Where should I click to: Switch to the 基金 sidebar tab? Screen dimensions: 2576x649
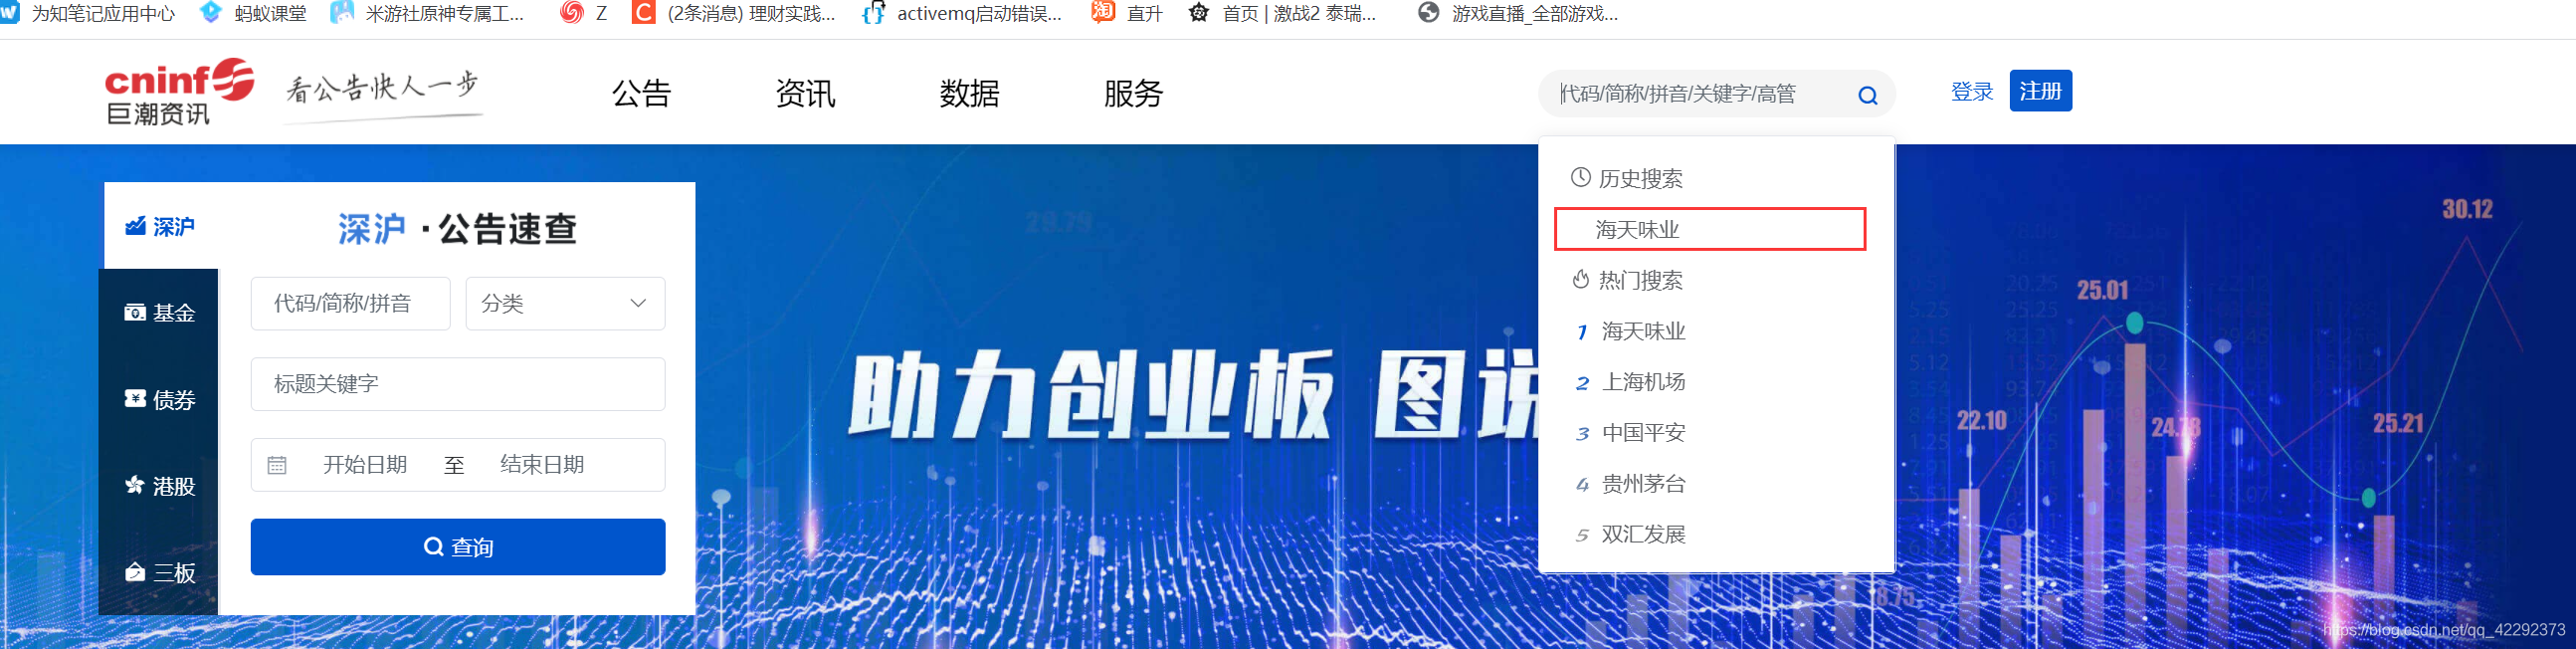point(159,312)
